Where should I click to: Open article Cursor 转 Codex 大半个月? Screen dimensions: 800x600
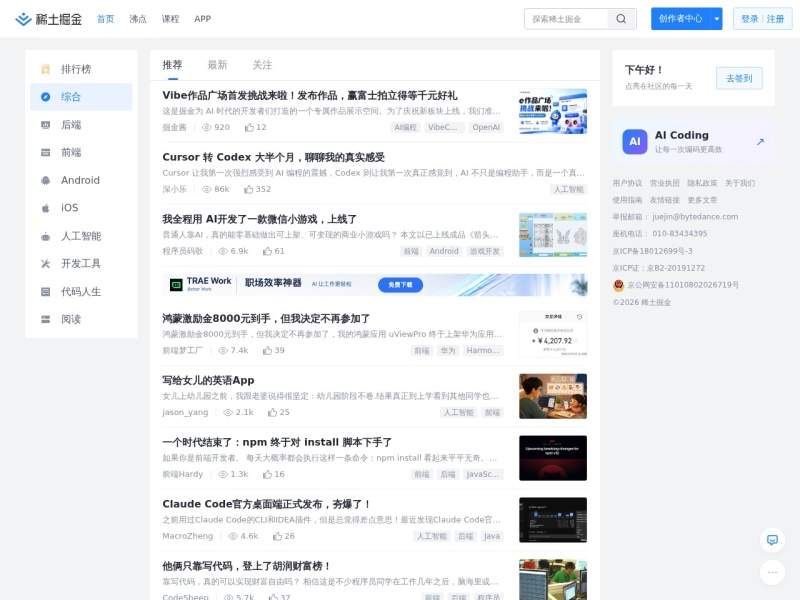(273, 157)
